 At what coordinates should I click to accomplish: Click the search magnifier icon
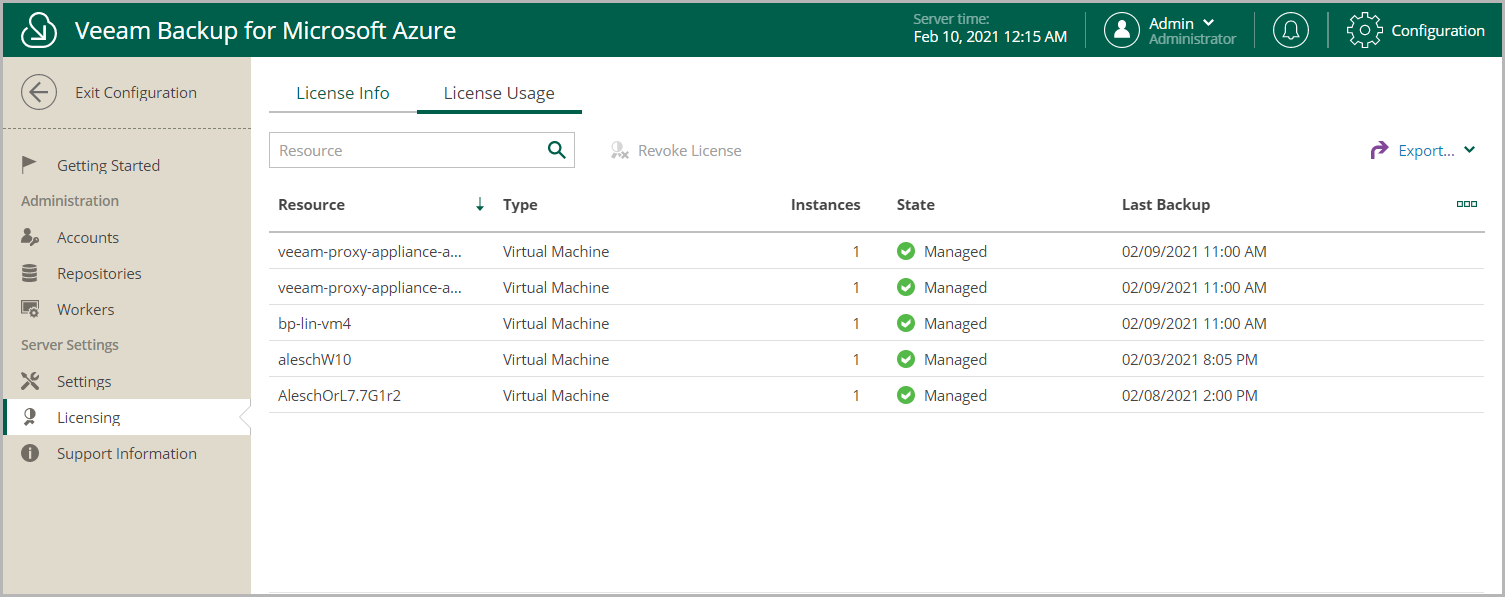click(557, 150)
